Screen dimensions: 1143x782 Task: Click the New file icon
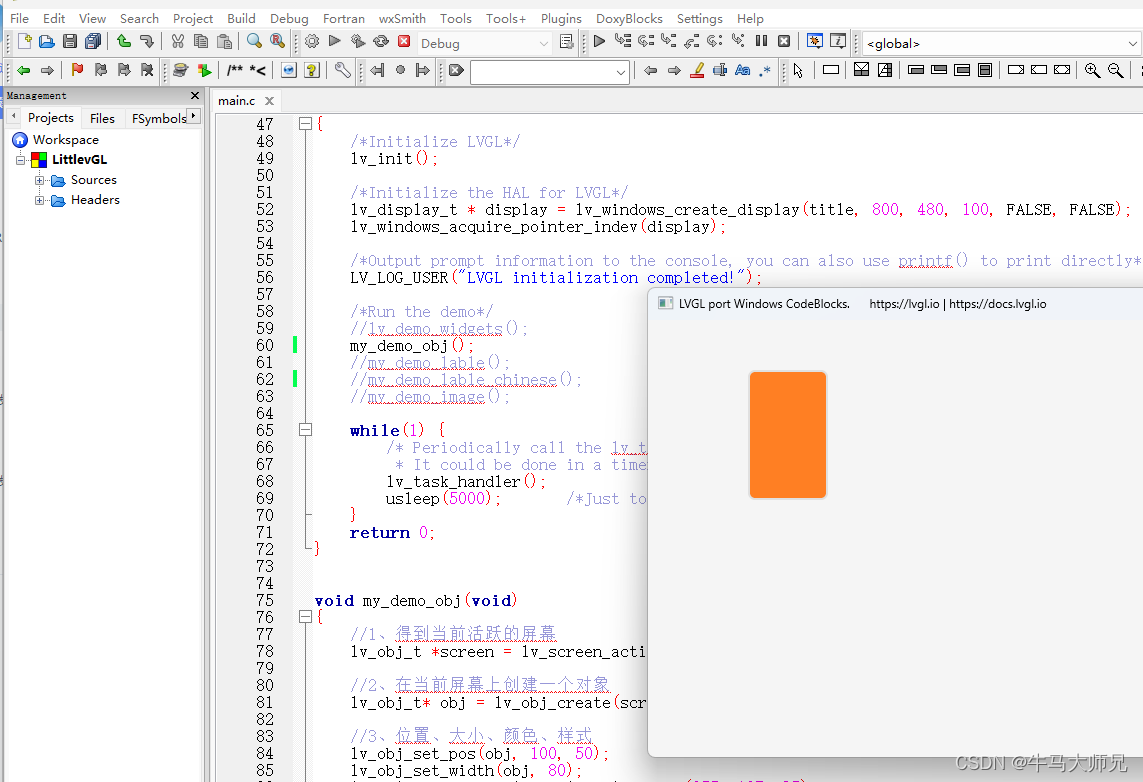(24, 42)
